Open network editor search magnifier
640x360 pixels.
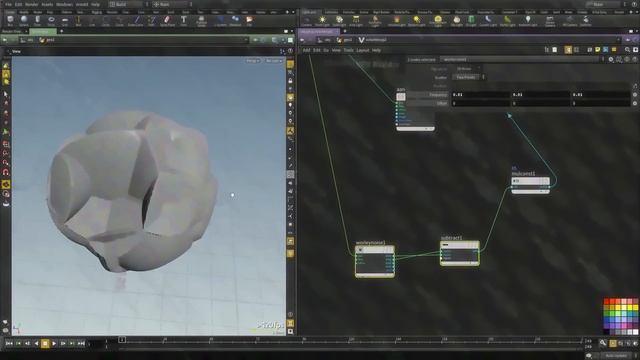(x=627, y=50)
